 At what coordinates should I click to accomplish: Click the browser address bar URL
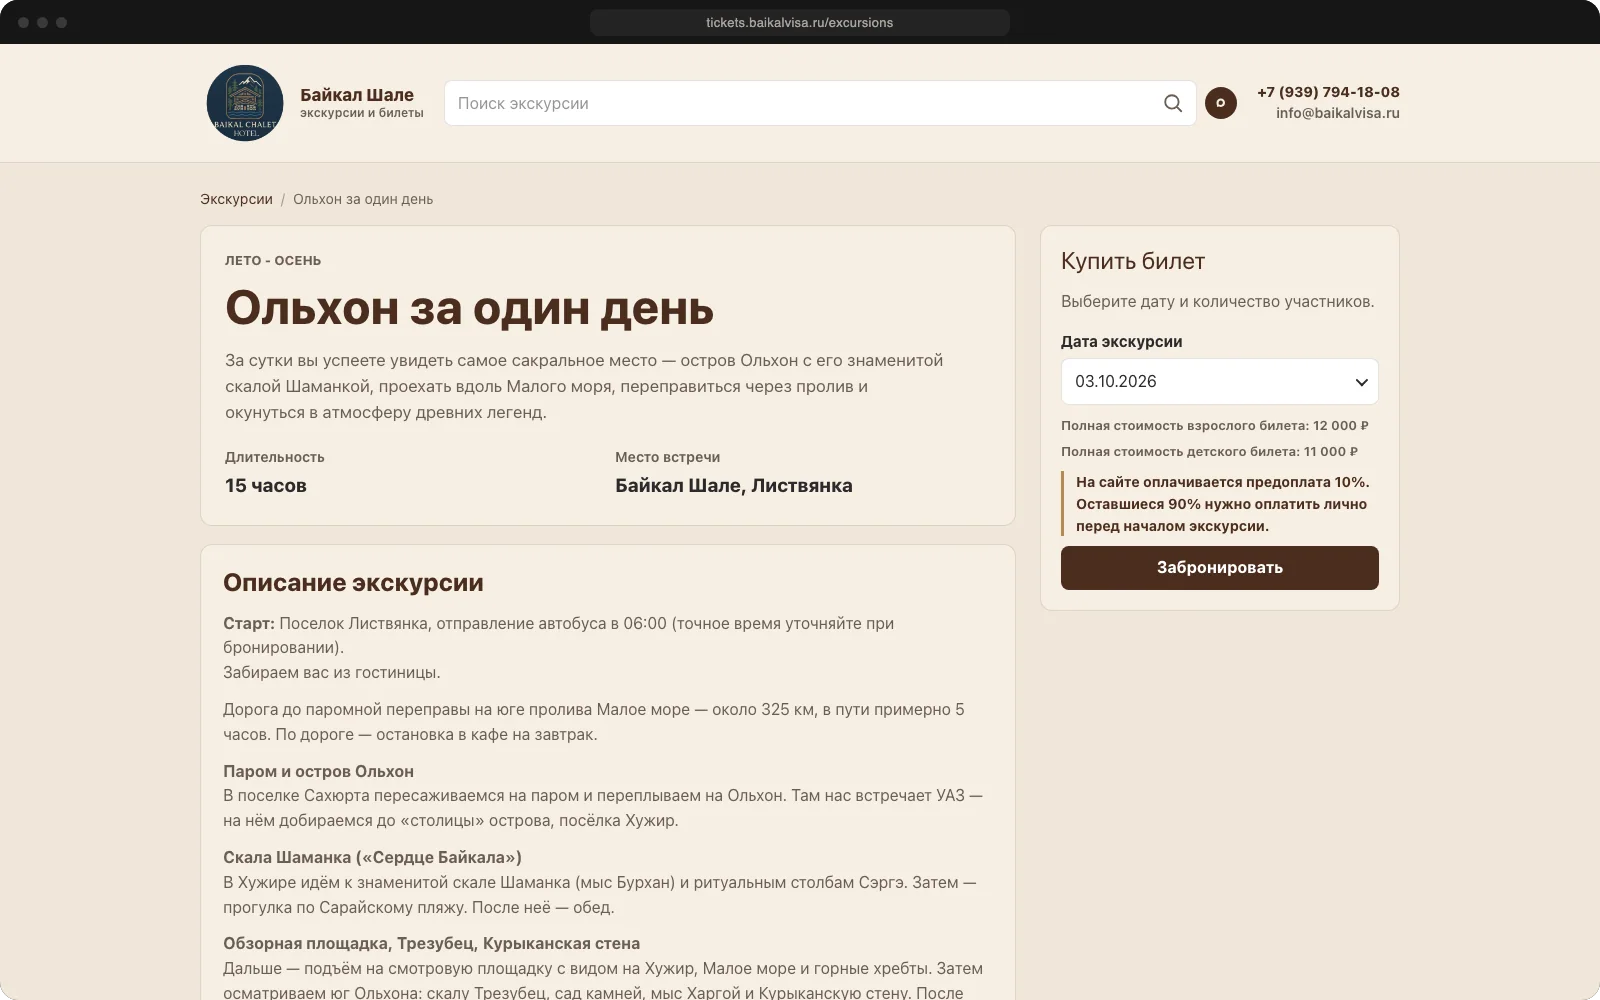tap(800, 22)
